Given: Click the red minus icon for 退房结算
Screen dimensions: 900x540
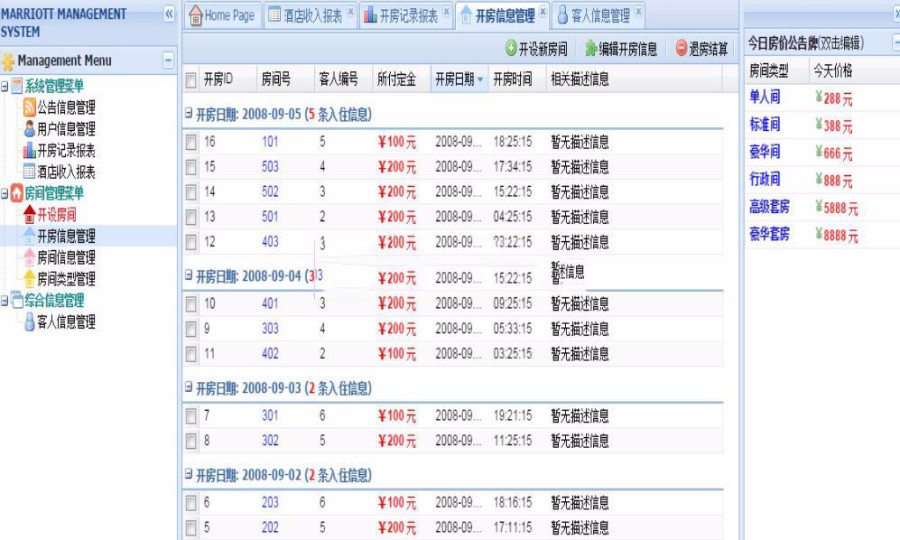Looking at the screenshot, I should point(681,48).
